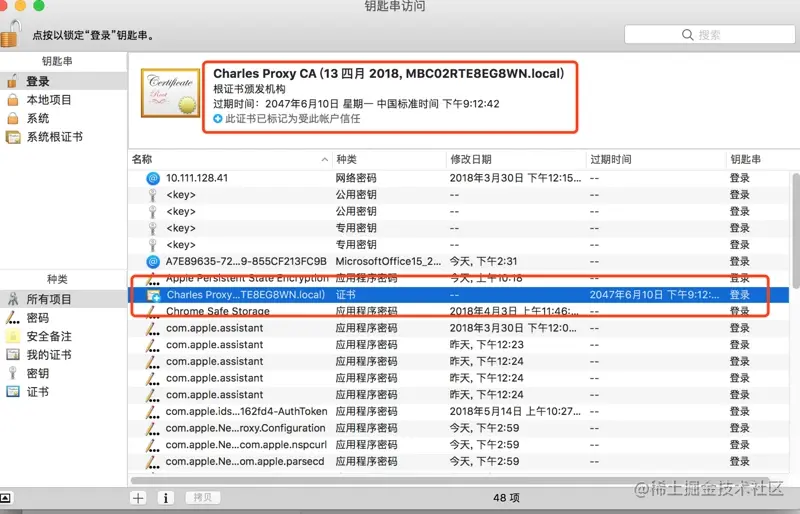Select the Apple Persistent State Encryption entry
The image size is (800, 514).
[x=247, y=278]
